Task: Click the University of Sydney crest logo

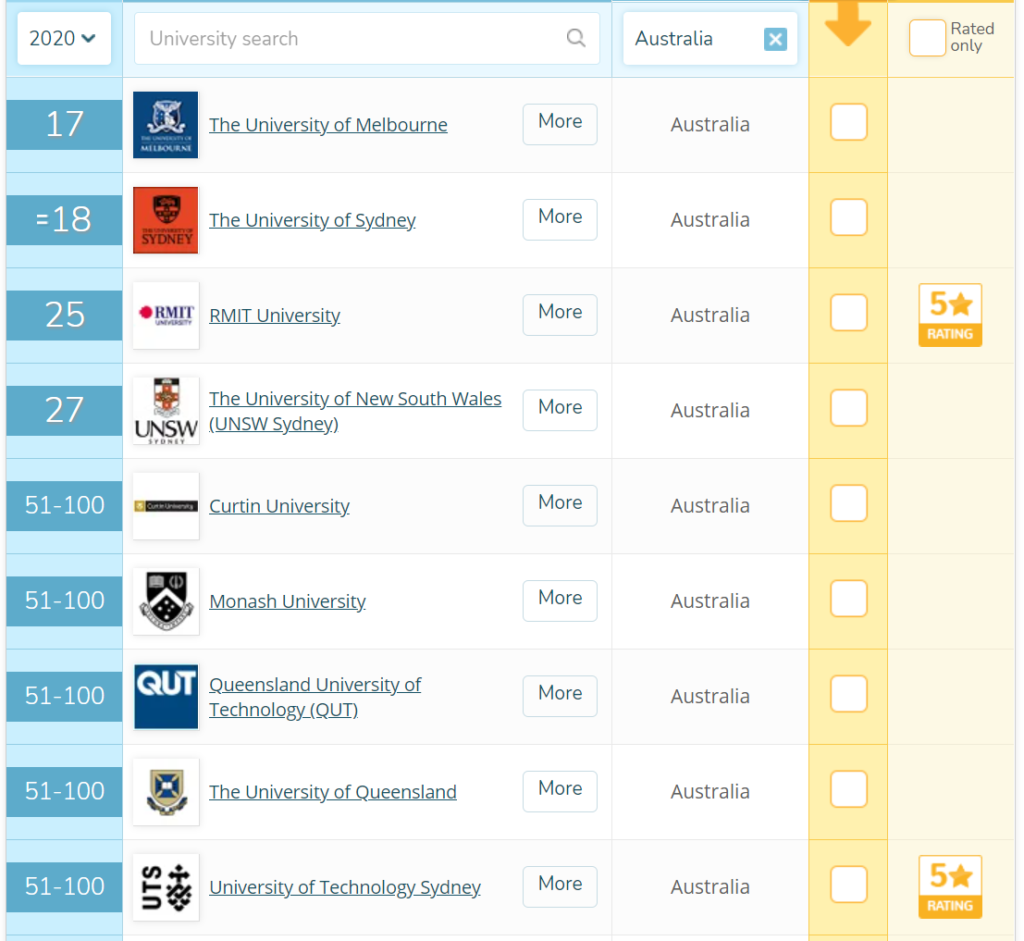Action: (165, 220)
